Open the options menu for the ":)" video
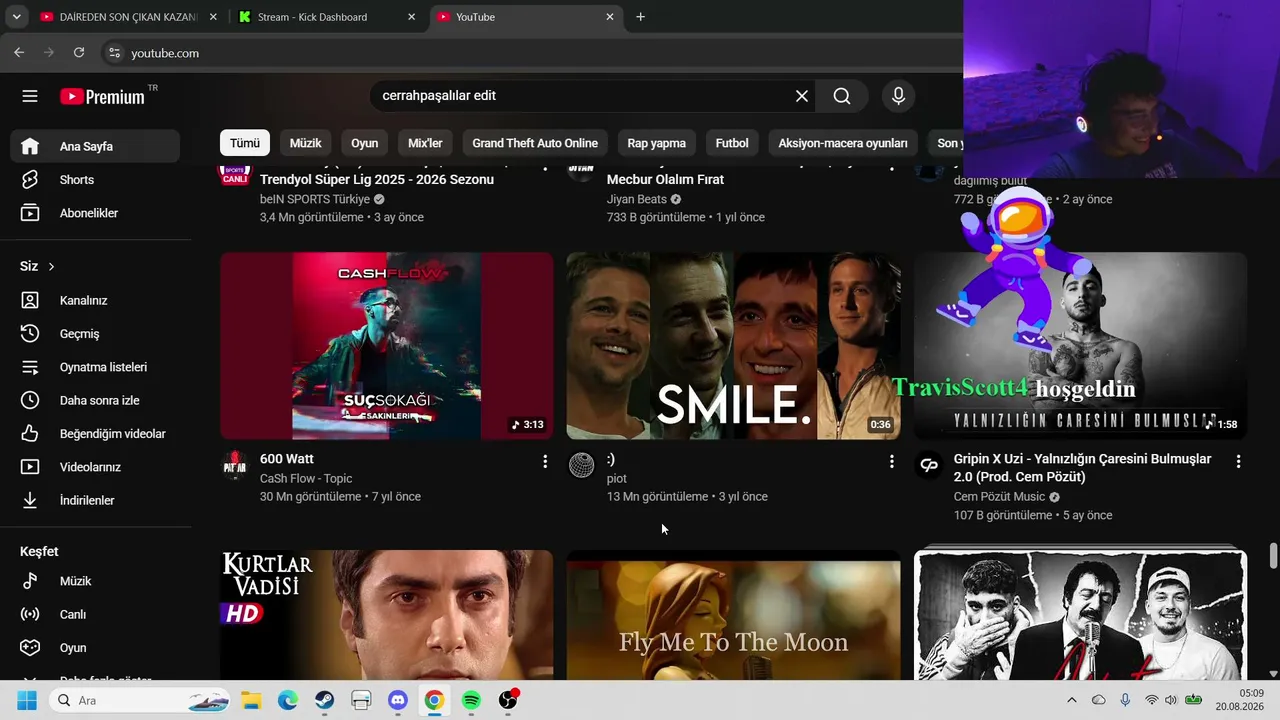This screenshot has width=1280, height=720. pyautogui.click(x=892, y=461)
